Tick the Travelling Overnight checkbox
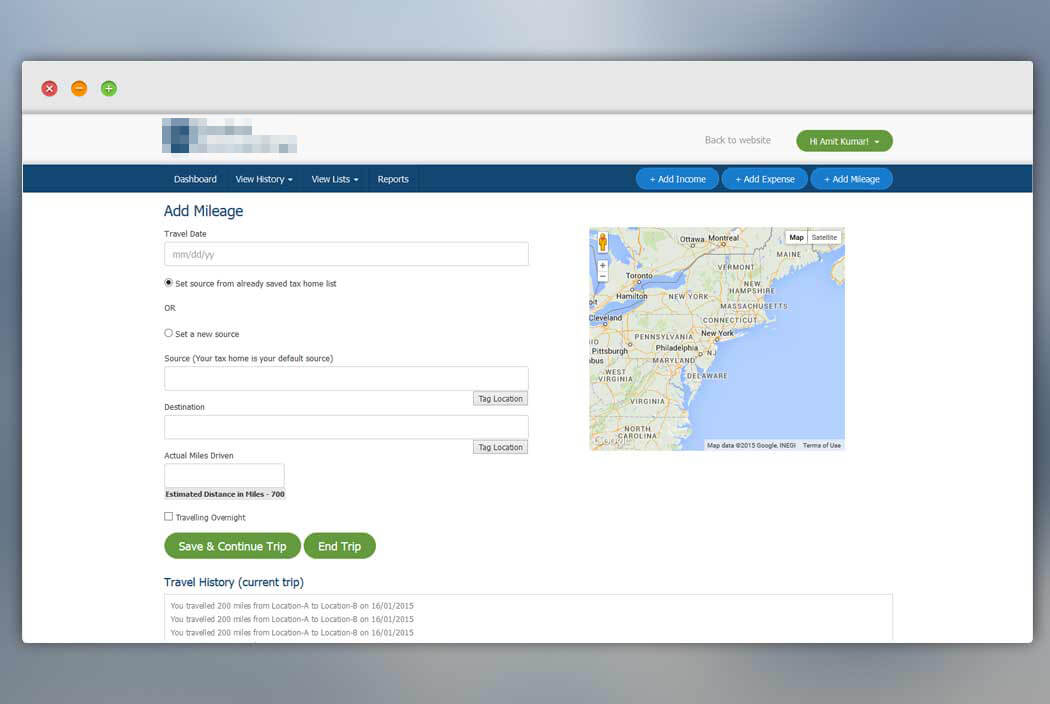 coord(169,516)
